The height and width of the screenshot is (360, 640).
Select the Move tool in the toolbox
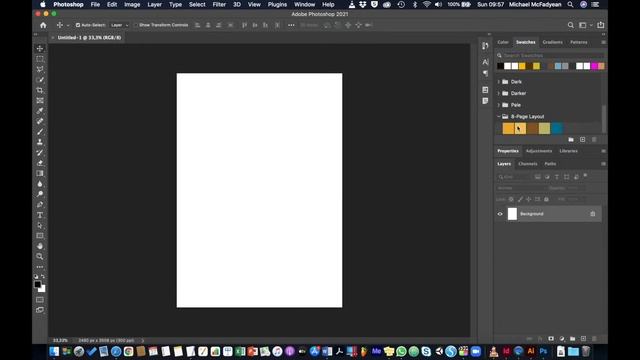pos(40,49)
